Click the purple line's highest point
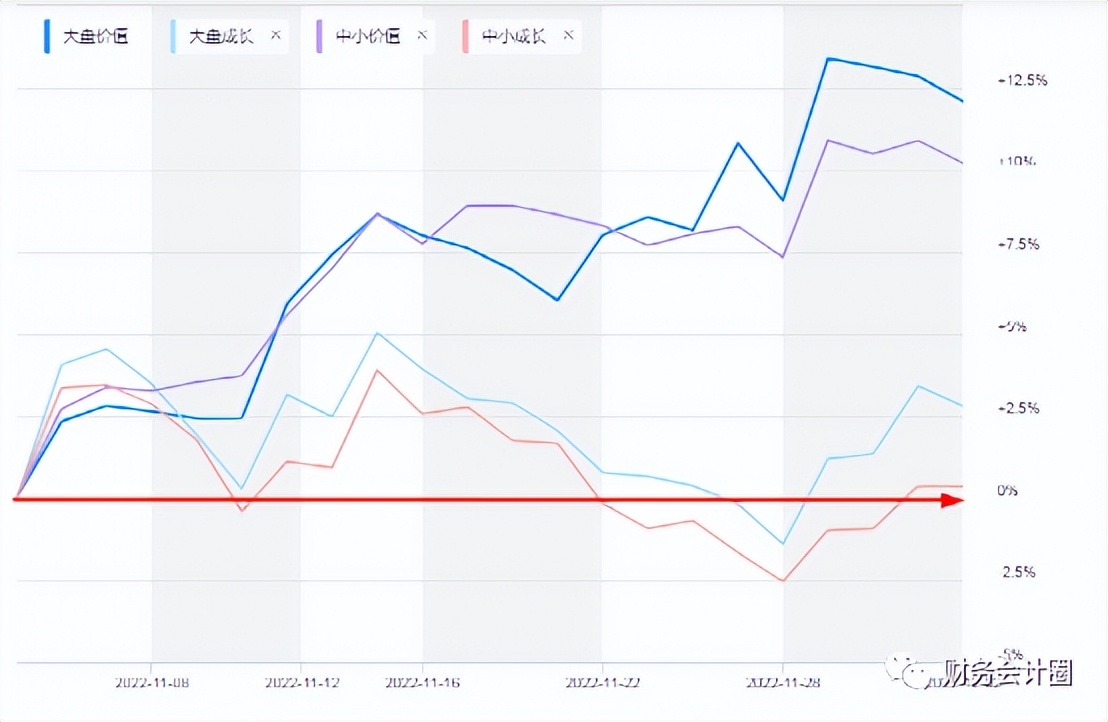This screenshot has width=1108, height=722. [828, 141]
